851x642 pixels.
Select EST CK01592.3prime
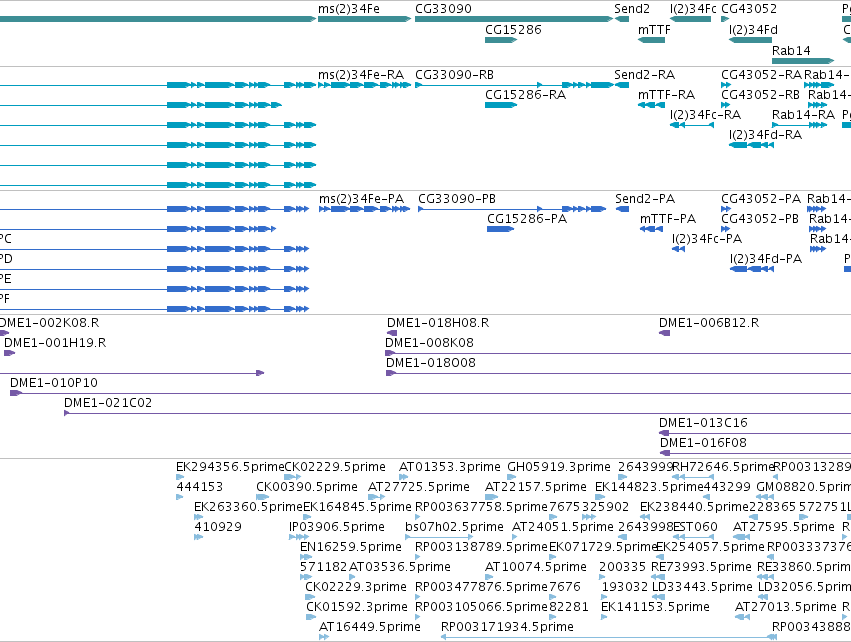point(311,617)
